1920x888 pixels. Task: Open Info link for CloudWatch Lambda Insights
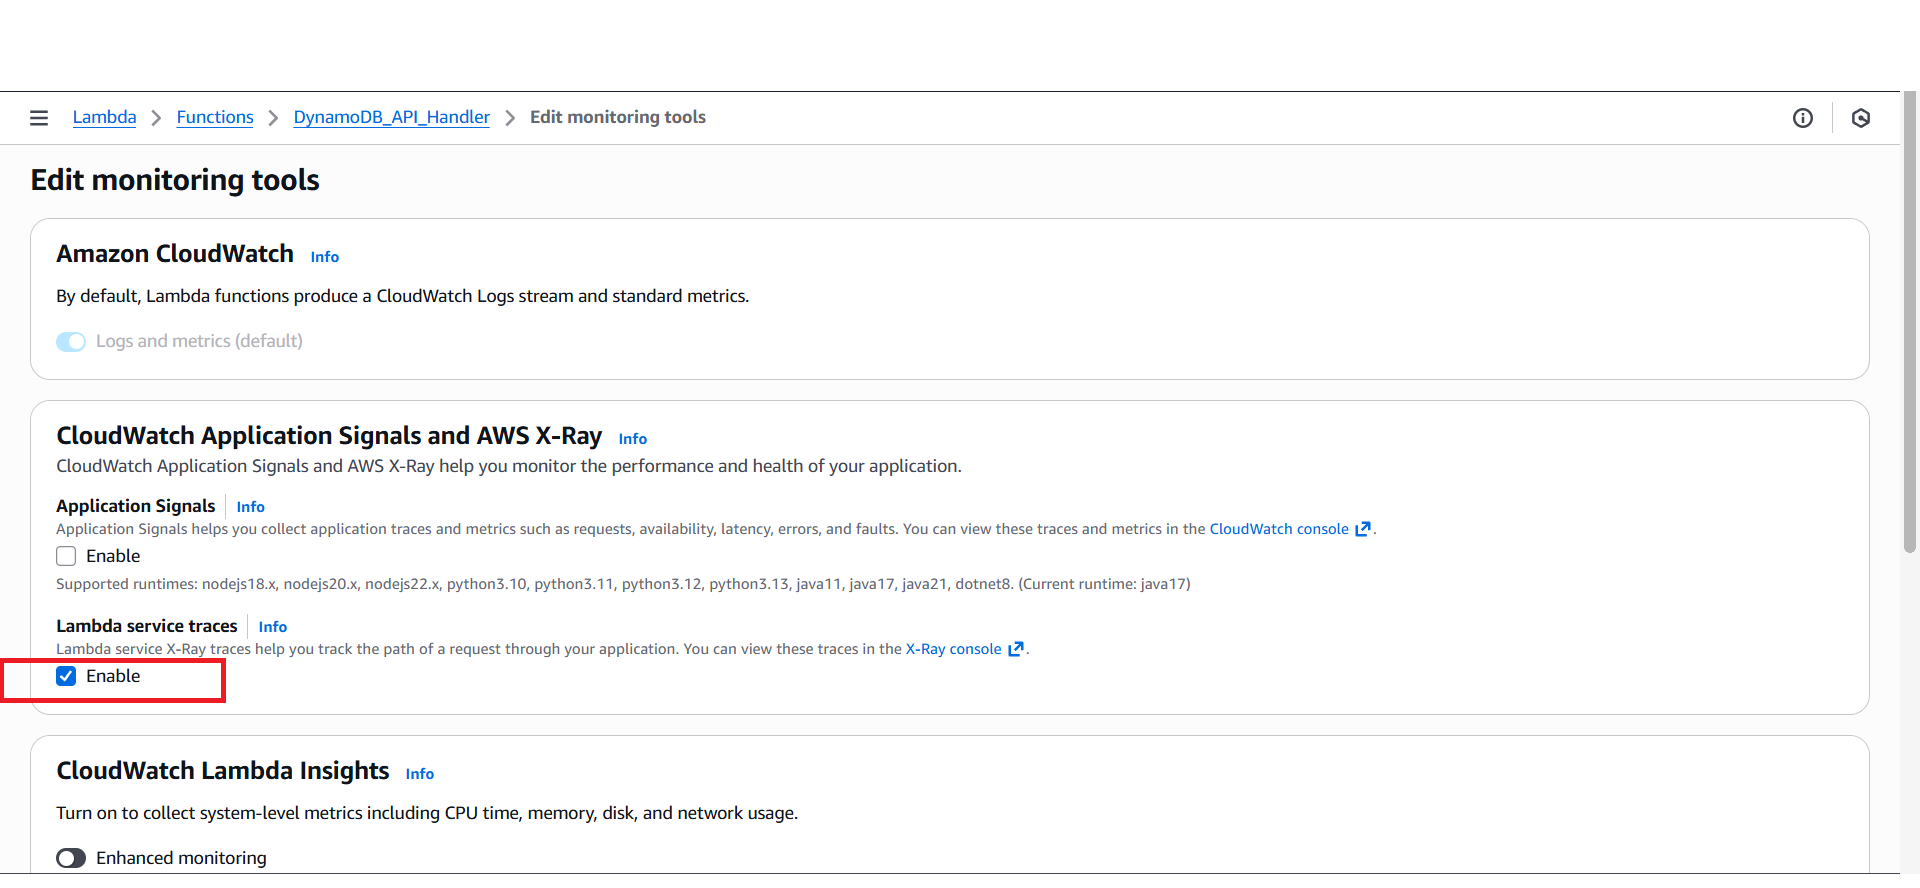[419, 774]
